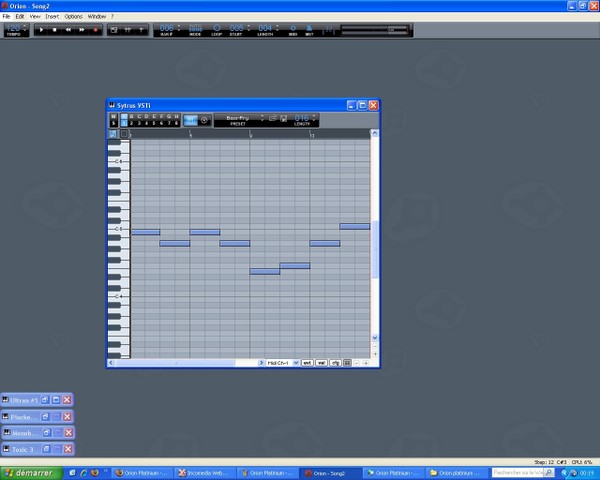Viewport: 600px width, 480px height.
Task: Restore the Plucke... minimized window
Action: [45, 416]
